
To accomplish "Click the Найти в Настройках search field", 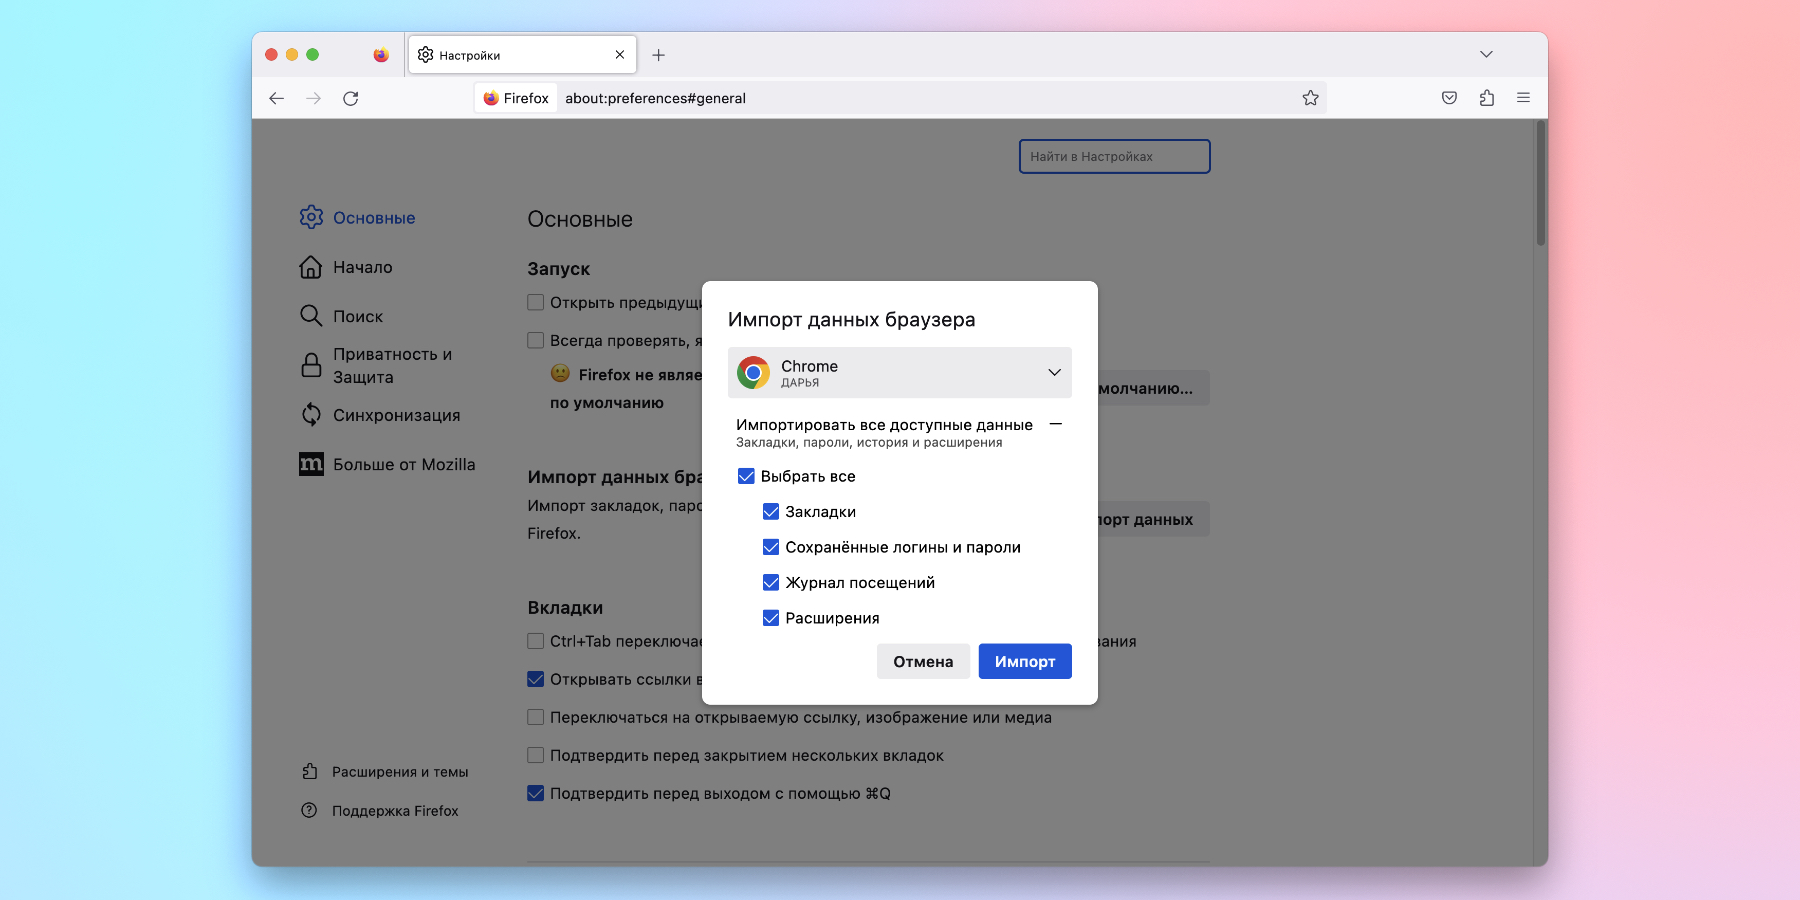I will [1115, 157].
